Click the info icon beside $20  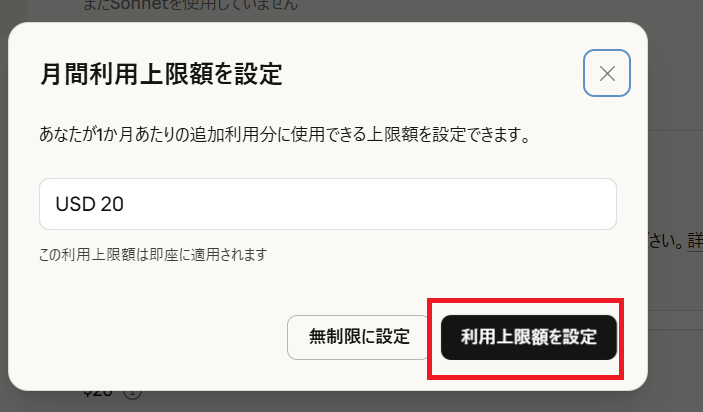(x=132, y=393)
